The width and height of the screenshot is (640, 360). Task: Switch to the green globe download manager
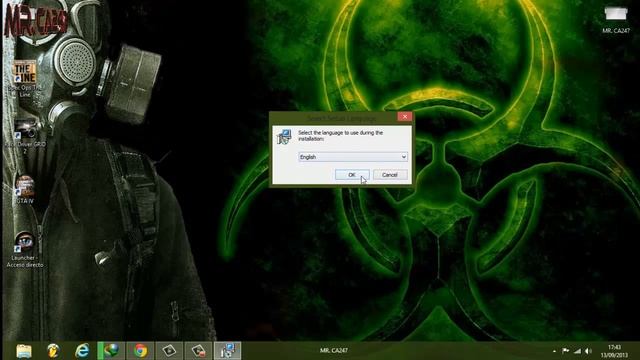111,351
